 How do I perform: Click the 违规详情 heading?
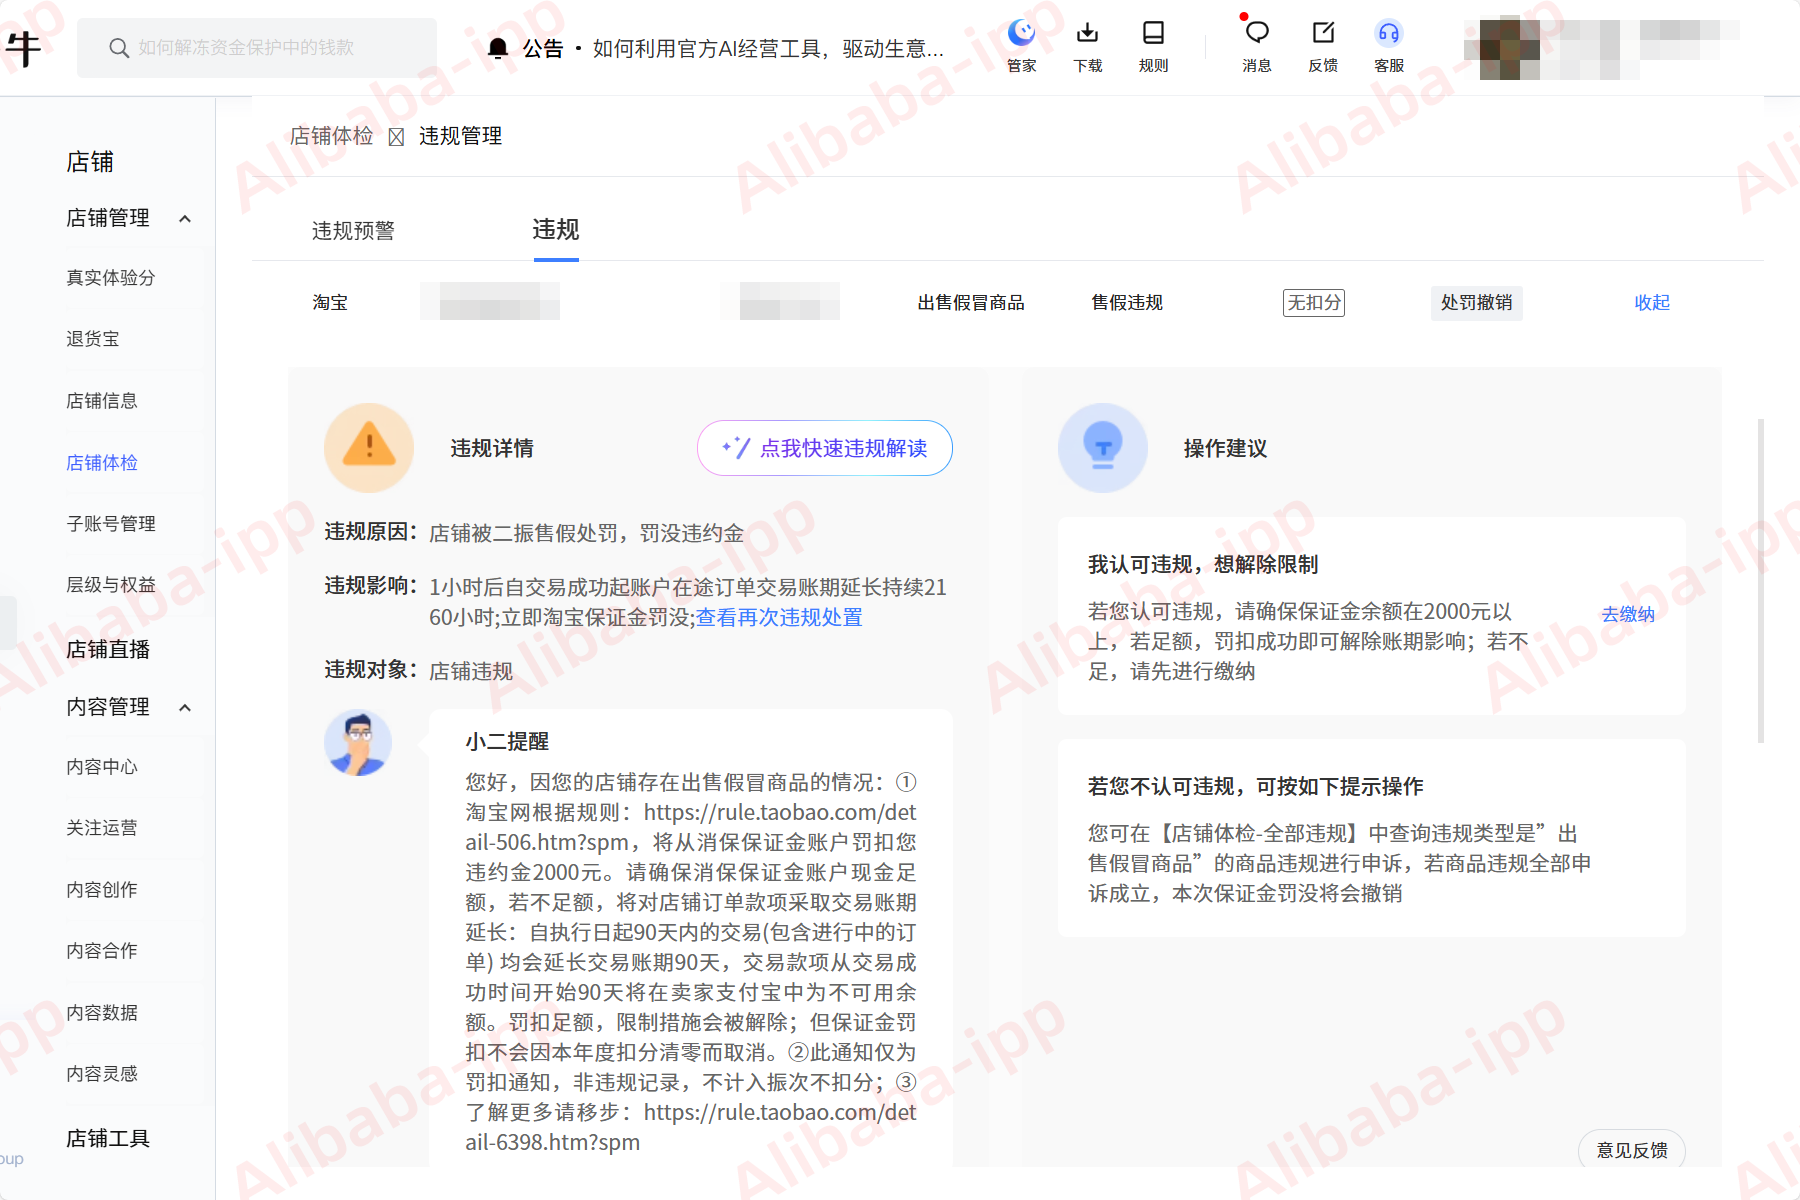click(x=492, y=448)
